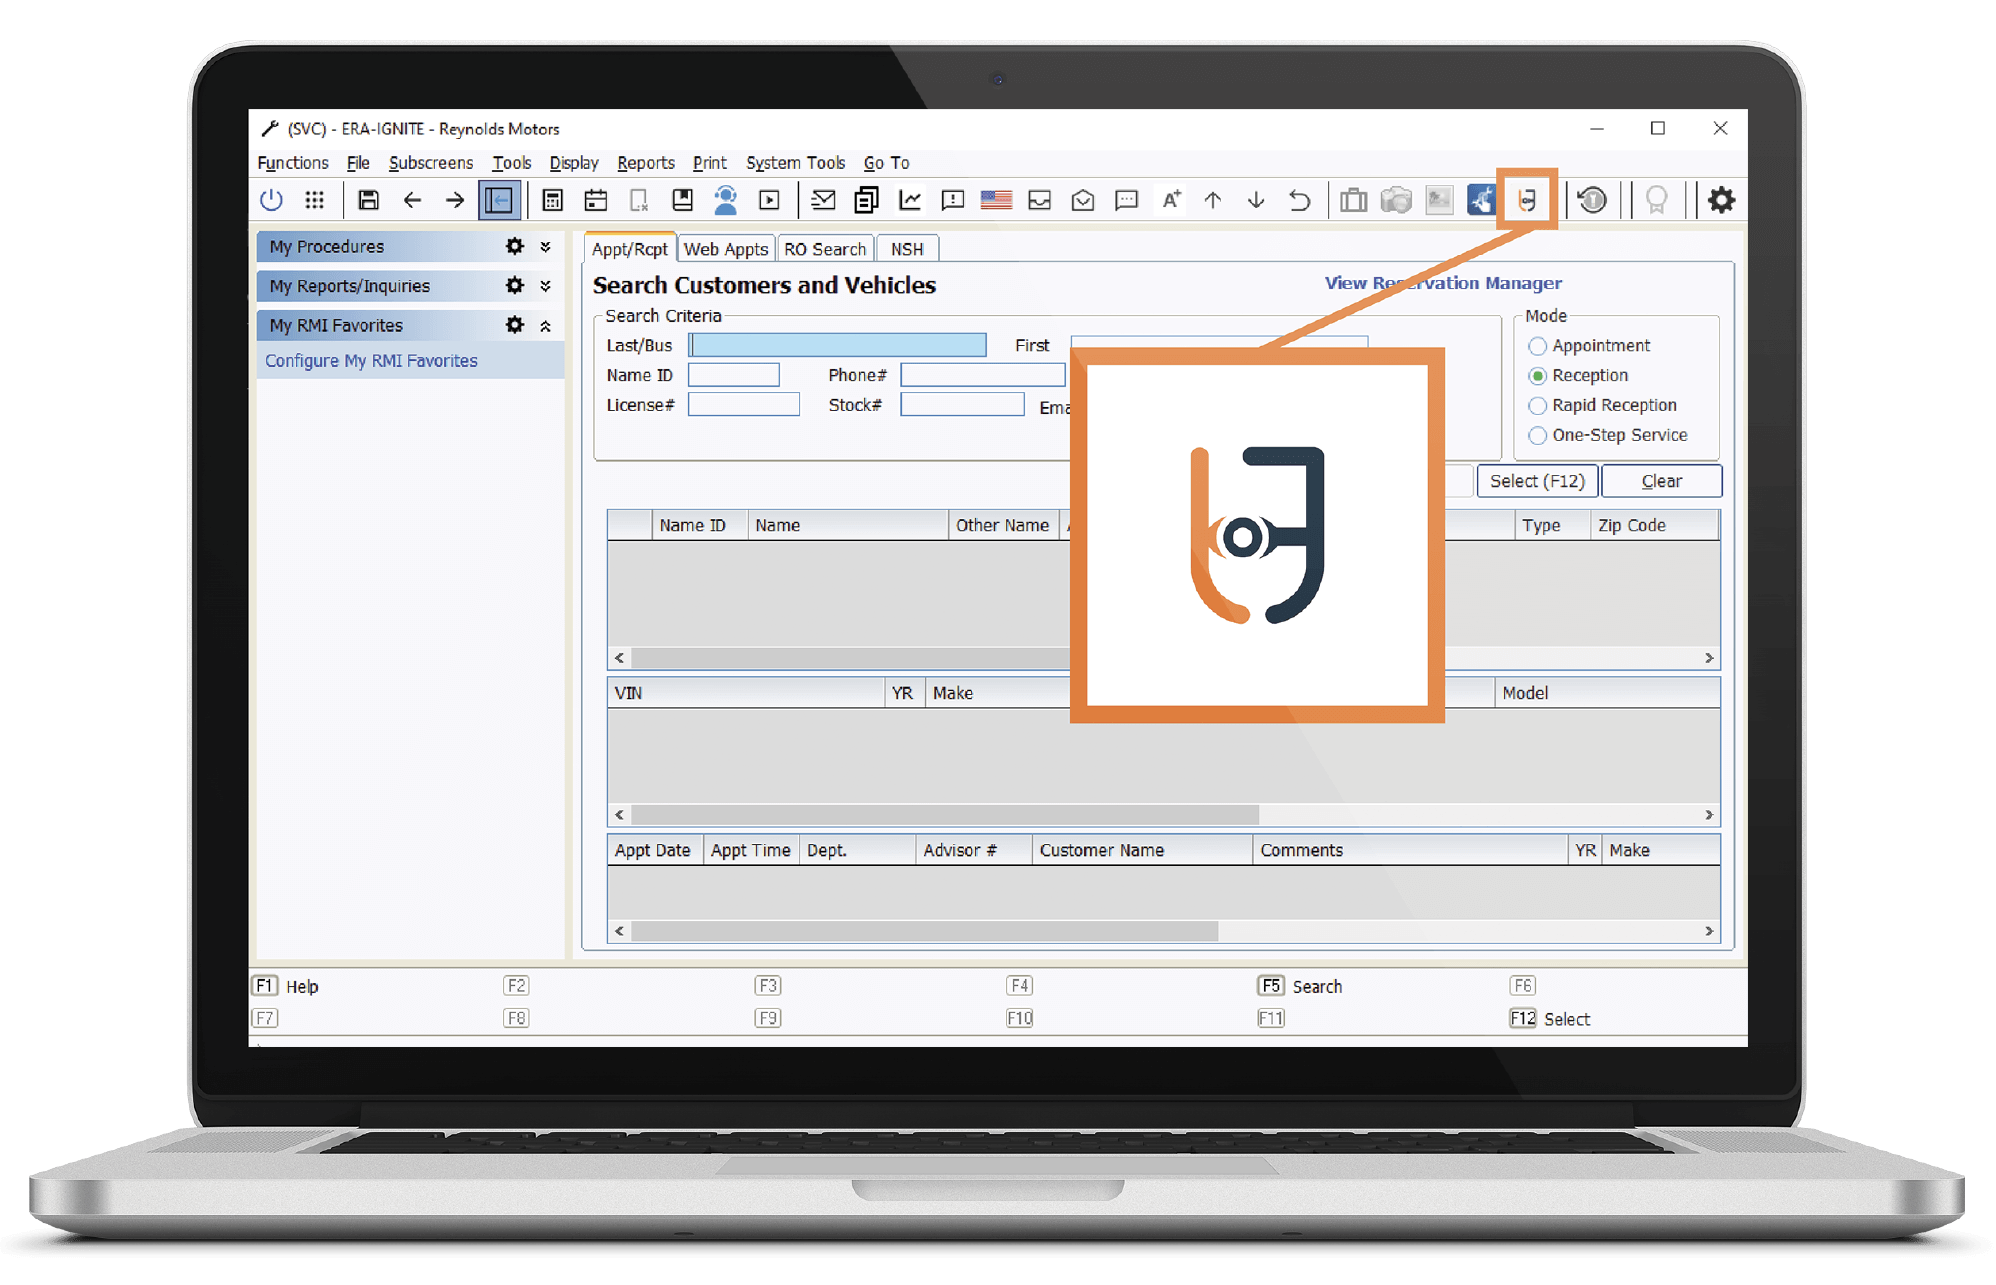Click the F1 Help function key label

click(x=285, y=986)
